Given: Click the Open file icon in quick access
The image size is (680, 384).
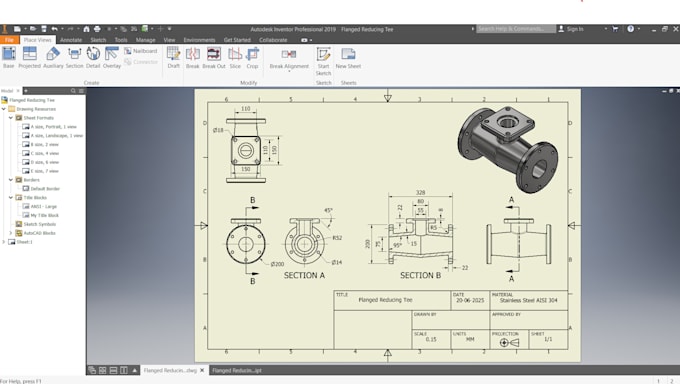Looking at the screenshot, I should pyautogui.click(x=33, y=29).
